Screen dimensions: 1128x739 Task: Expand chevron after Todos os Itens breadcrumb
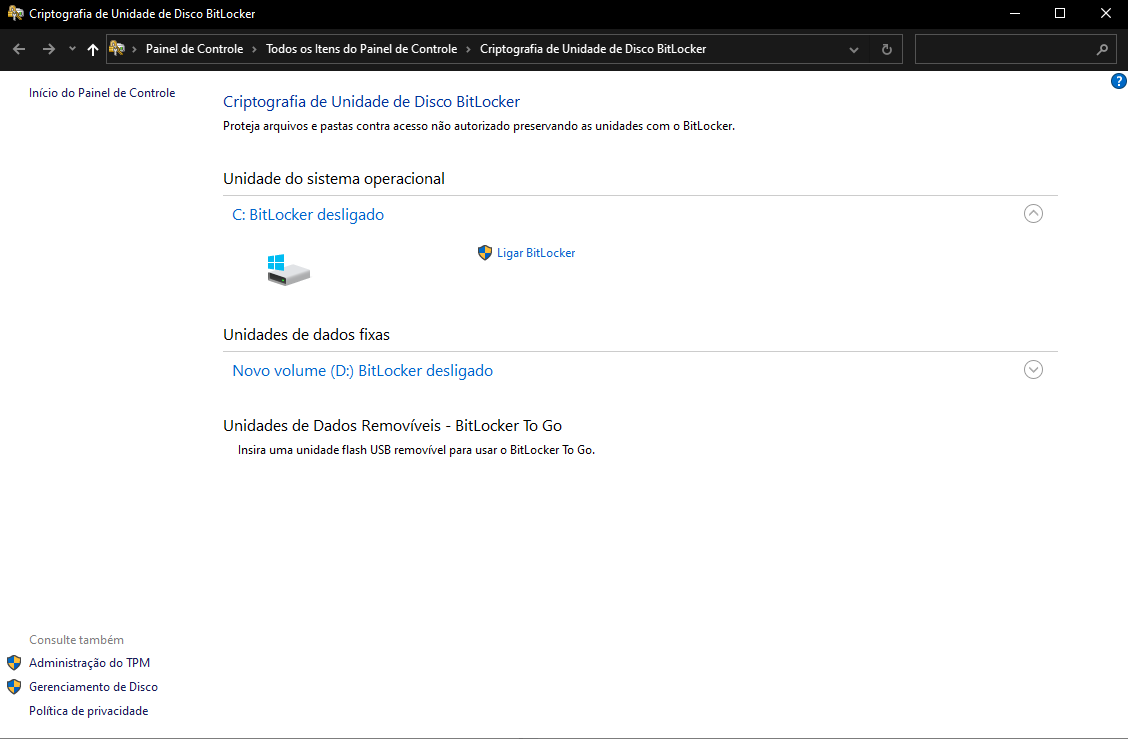click(x=468, y=49)
